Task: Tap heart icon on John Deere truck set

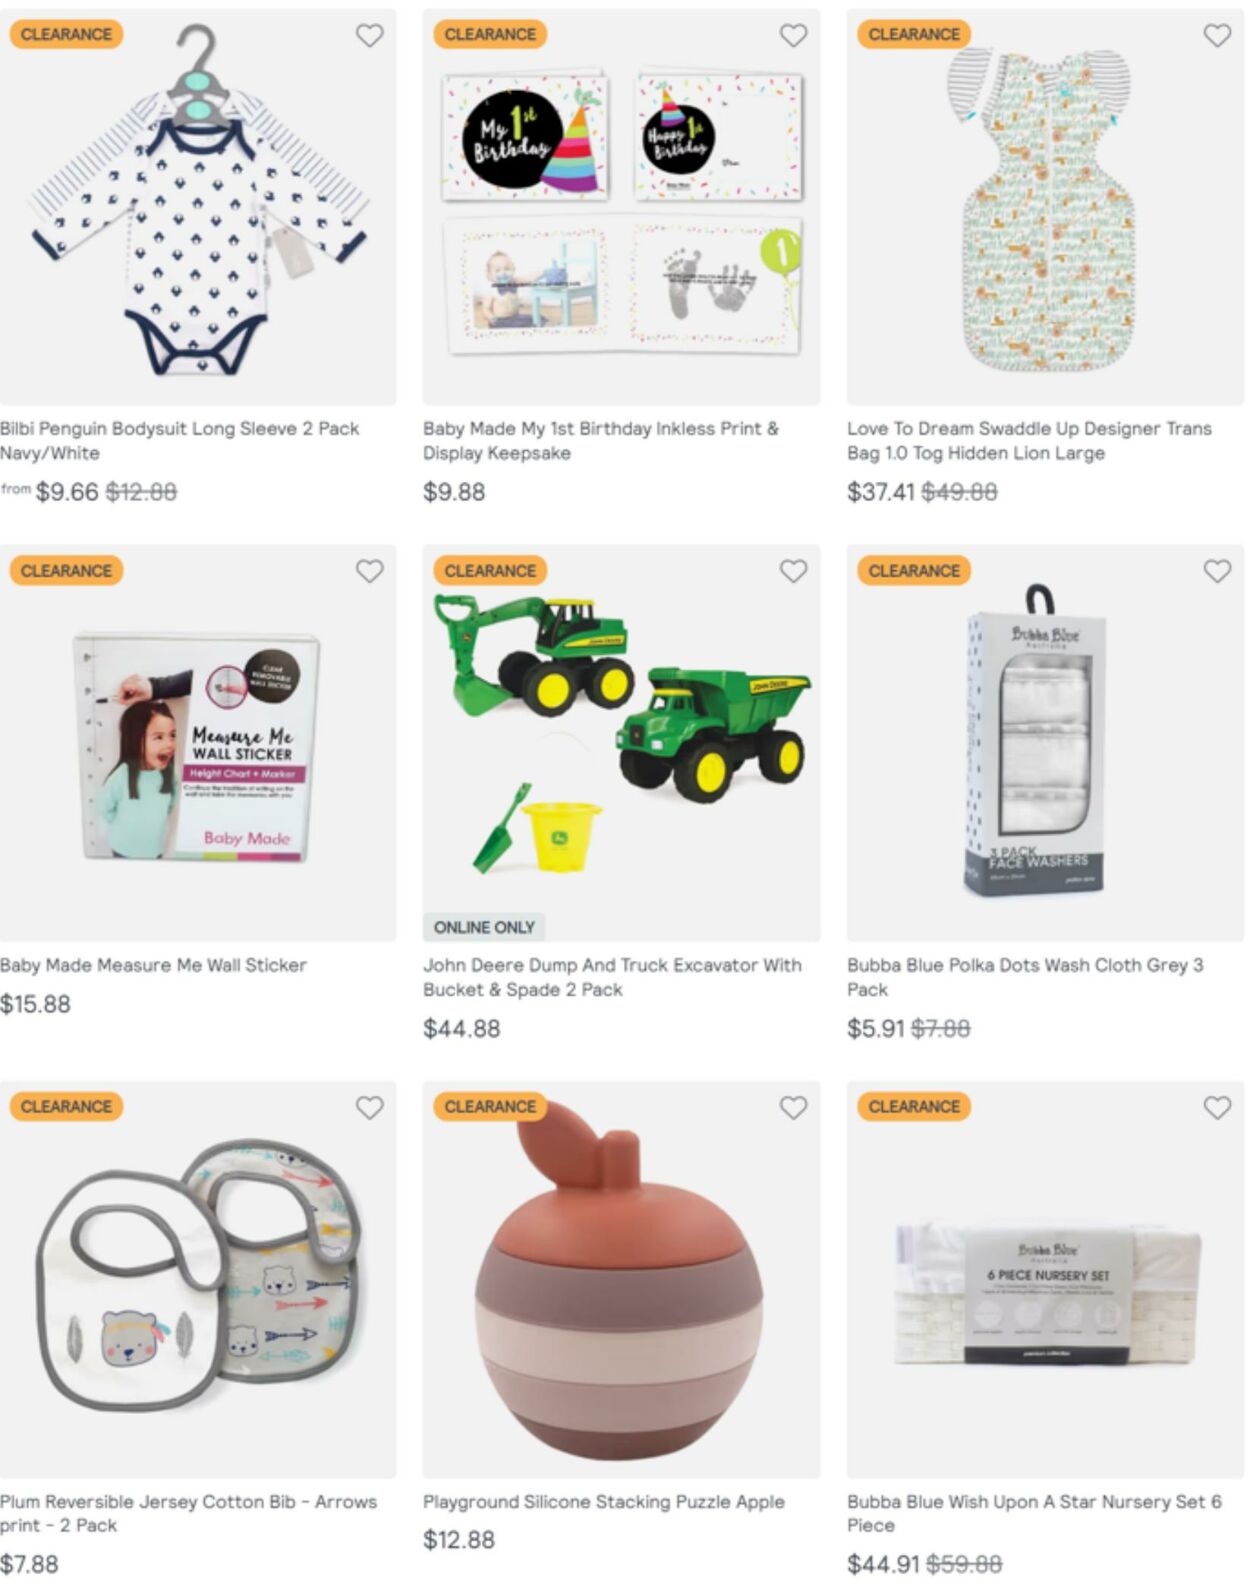Action: pyautogui.click(x=793, y=571)
